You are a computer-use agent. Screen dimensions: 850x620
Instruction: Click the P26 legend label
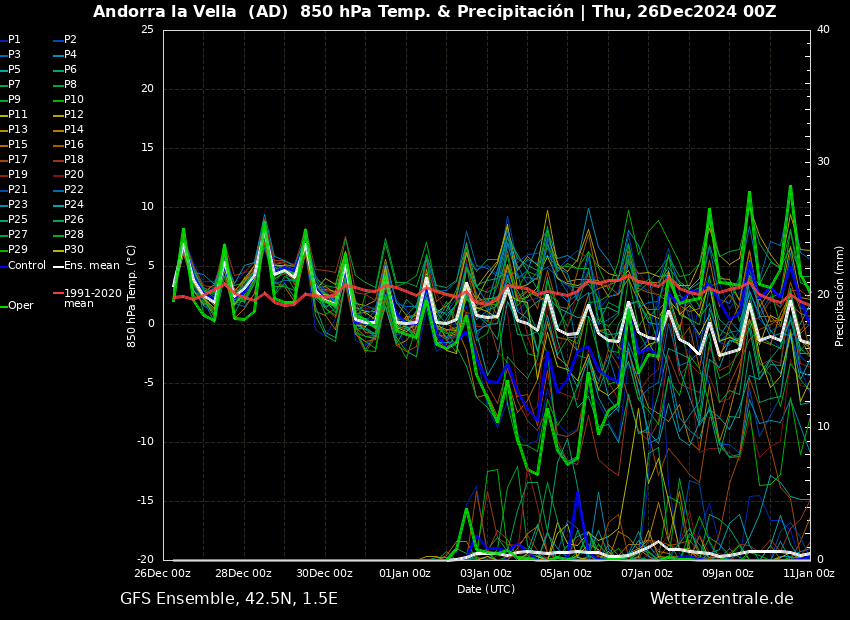point(74,219)
